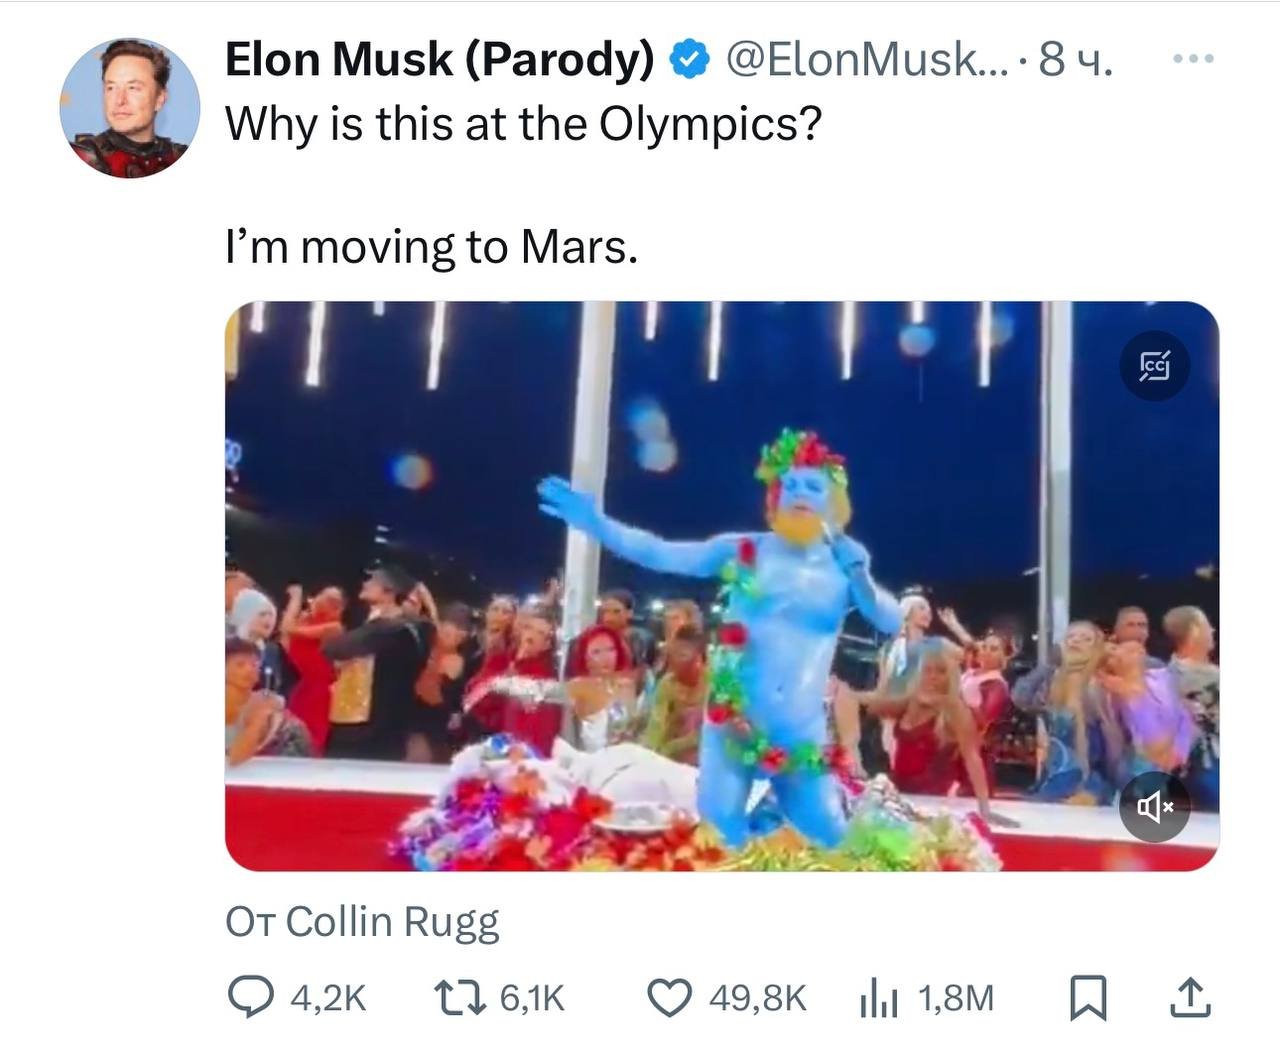Click the blue verified checkmark badge
This screenshot has width=1280, height=1045.
[689, 60]
